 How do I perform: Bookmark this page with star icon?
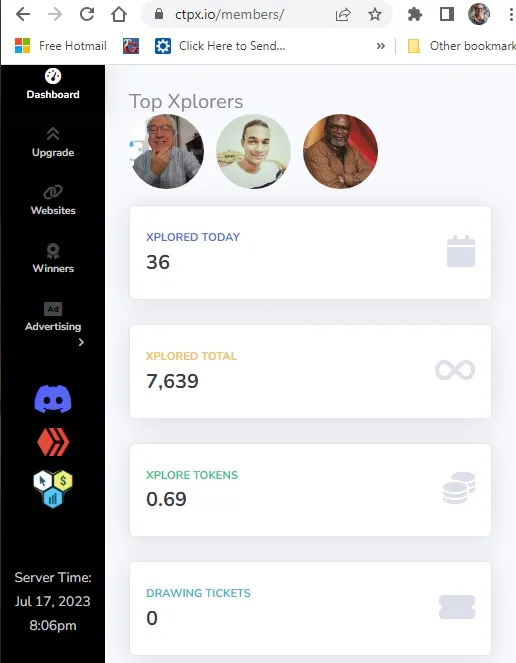[x=375, y=14]
